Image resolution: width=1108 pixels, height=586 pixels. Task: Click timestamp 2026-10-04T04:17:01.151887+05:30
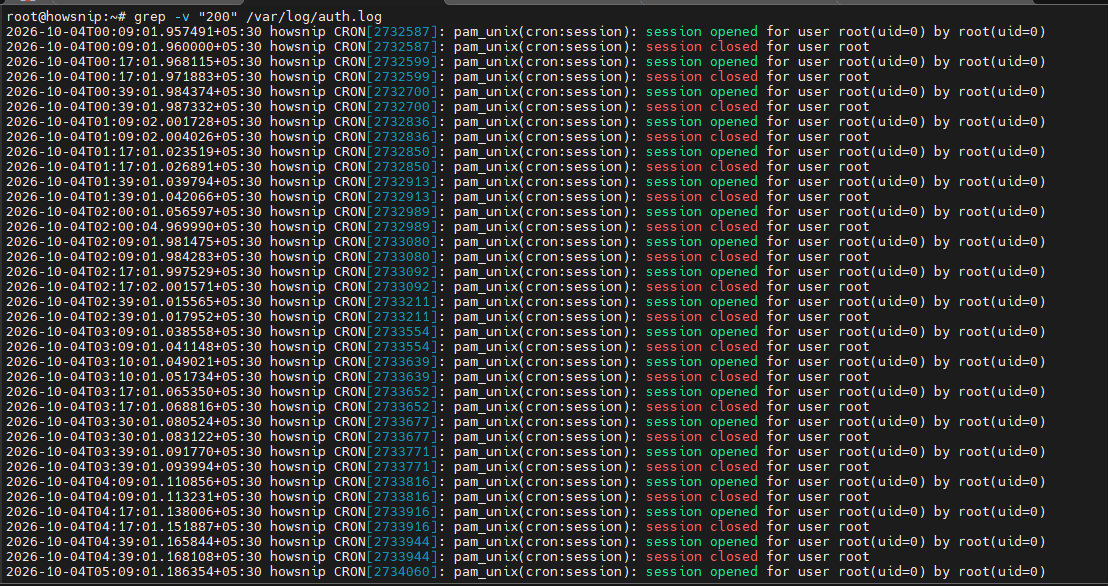[x=134, y=527]
